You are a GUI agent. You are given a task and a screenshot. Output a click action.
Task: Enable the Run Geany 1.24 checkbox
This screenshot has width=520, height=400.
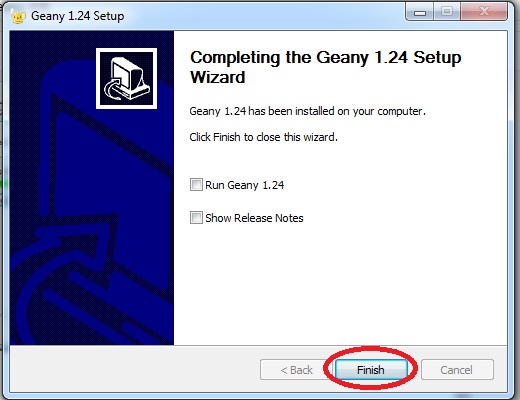[x=196, y=184]
